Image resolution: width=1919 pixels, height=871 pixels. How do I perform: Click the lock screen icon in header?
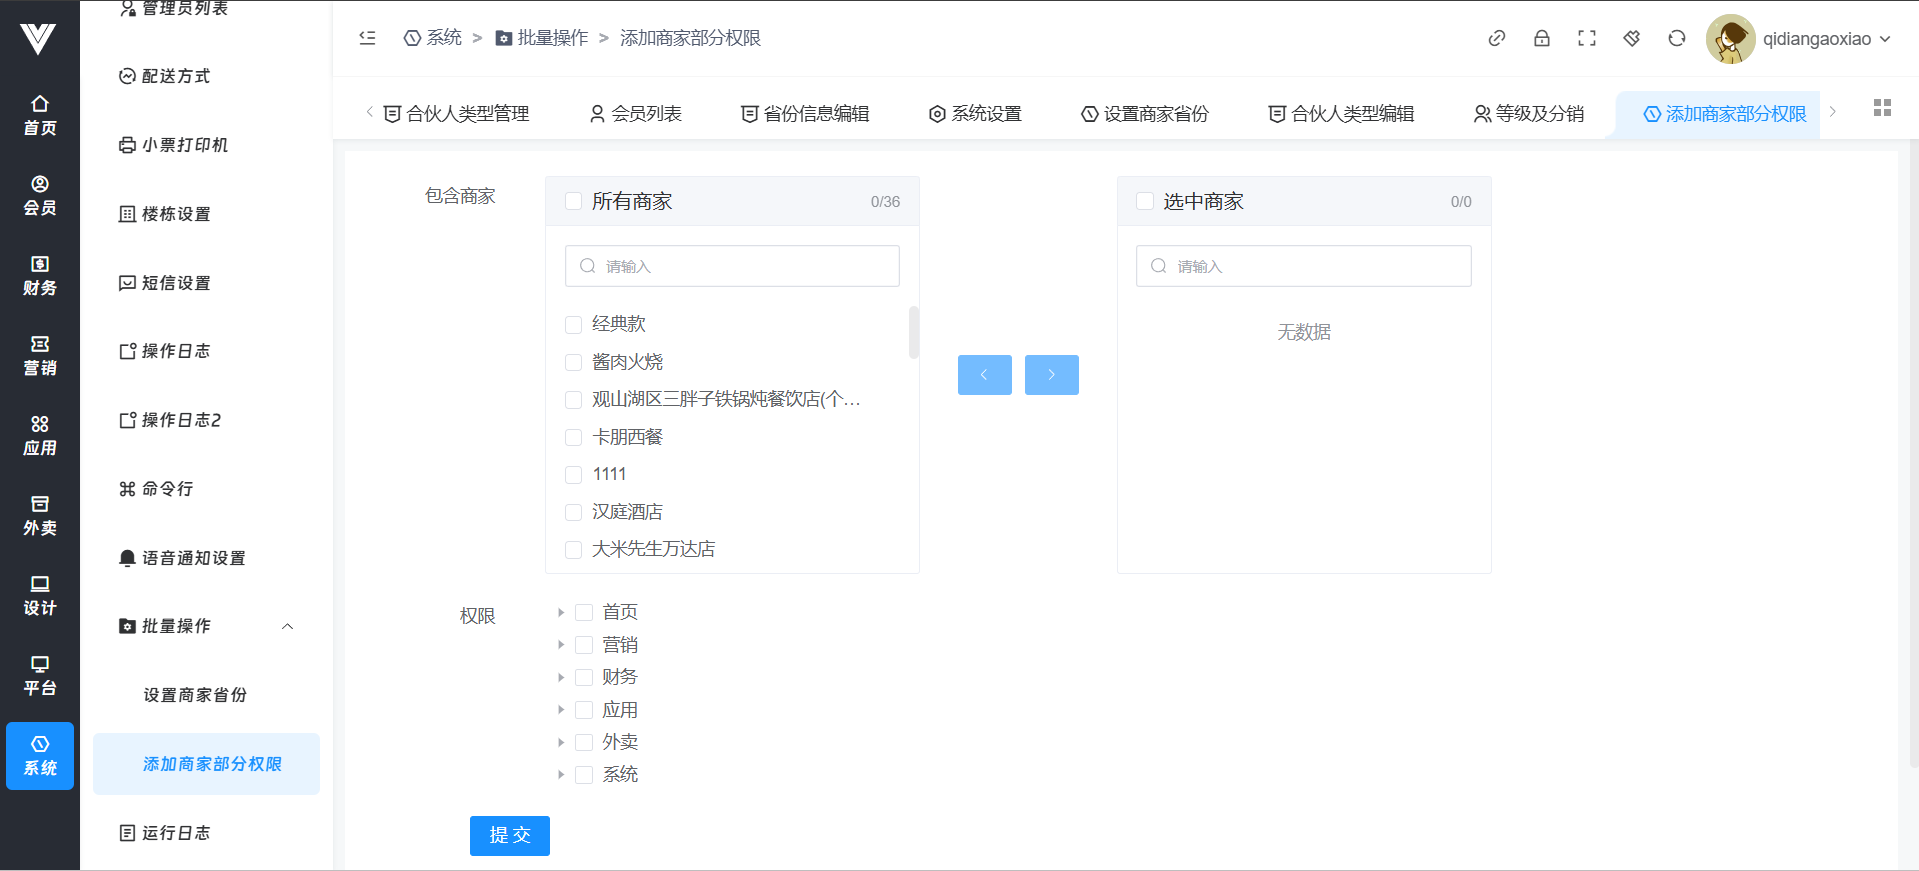1541,39
